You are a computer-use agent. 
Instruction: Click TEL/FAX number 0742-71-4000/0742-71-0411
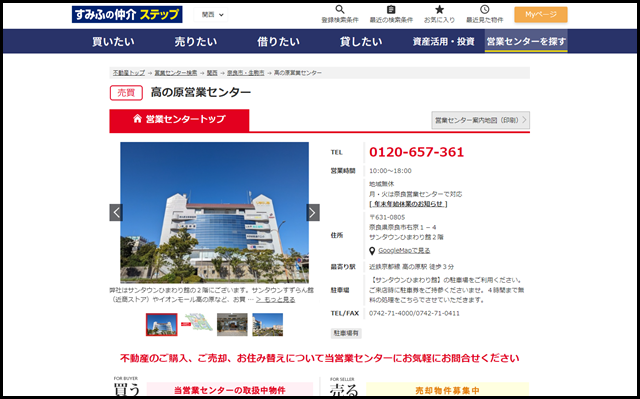click(414, 313)
